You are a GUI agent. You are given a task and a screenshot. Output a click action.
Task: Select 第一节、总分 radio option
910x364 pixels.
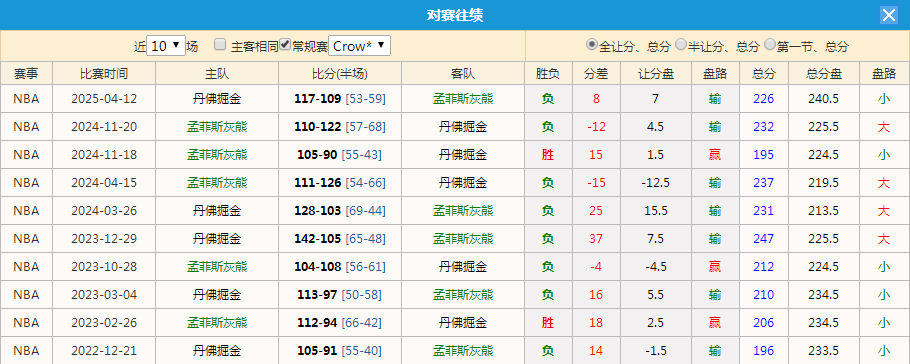[x=770, y=44]
